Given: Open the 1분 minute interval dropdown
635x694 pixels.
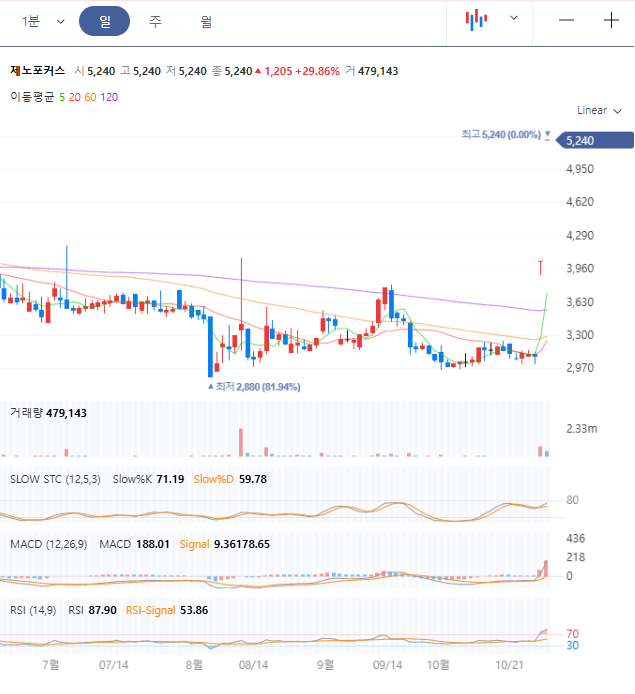Looking at the screenshot, I should pos(43,21).
